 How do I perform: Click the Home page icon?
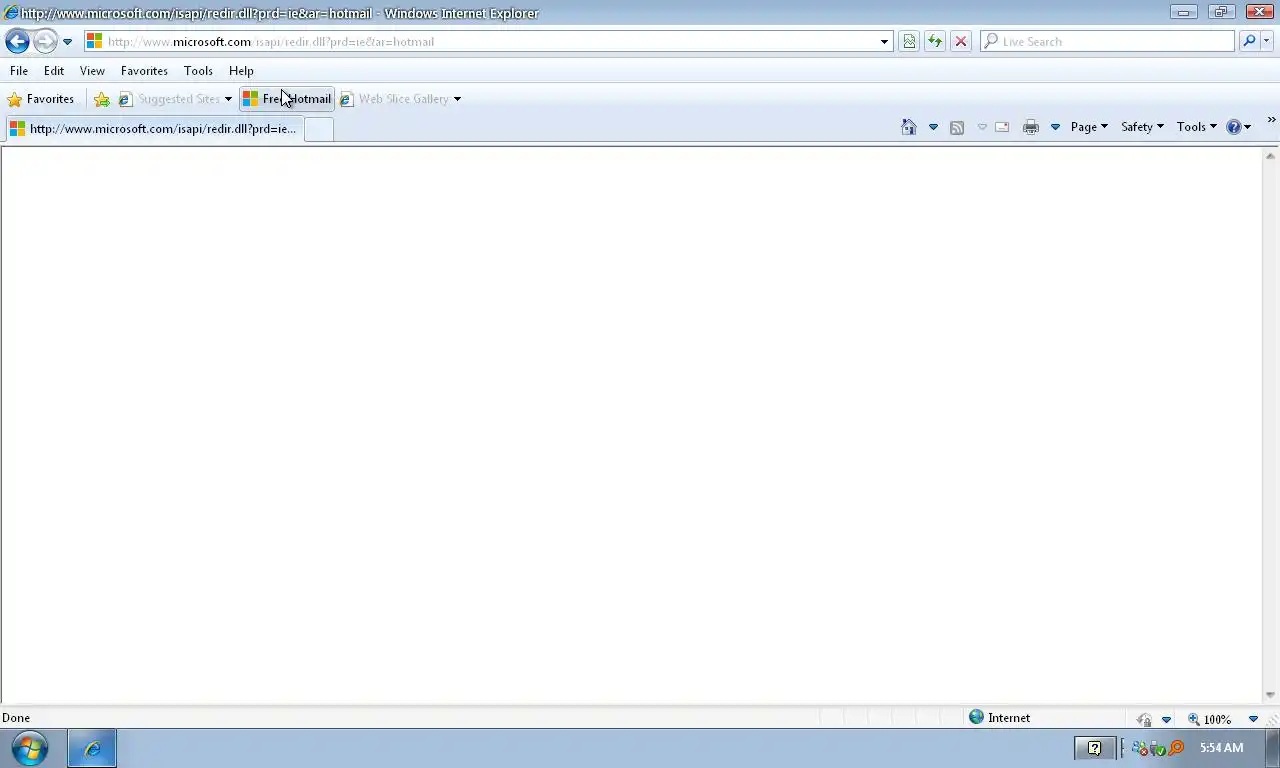pos(909,127)
